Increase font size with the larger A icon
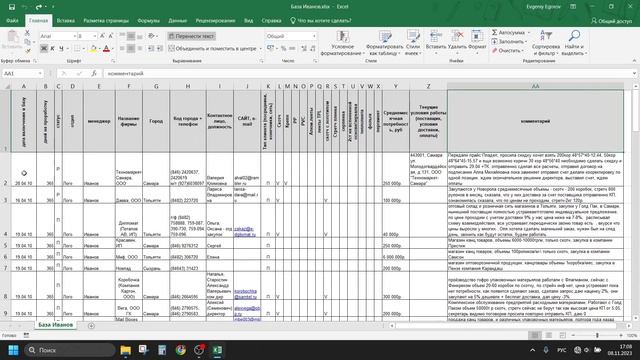Viewport: 640px width, 360px height. coord(102,36)
